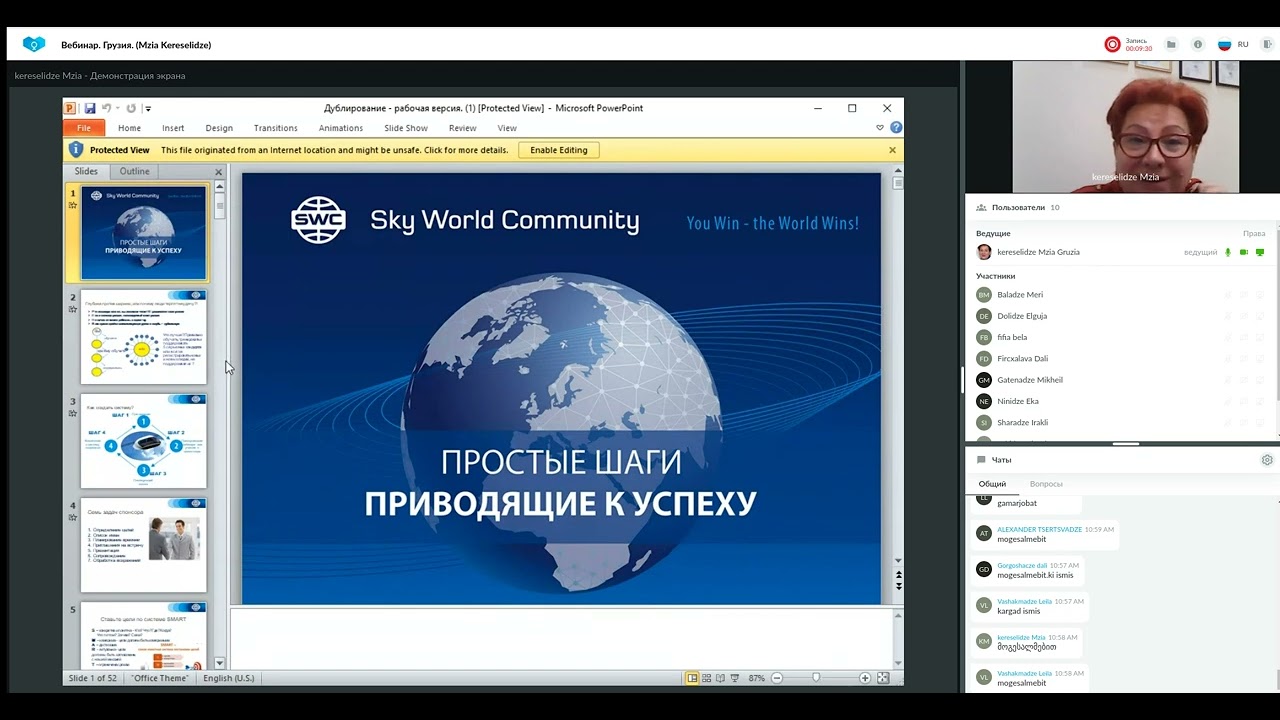Viewport: 1280px width, 720px height.
Task: Click the webinar platform logo icon
Action: (x=34, y=44)
